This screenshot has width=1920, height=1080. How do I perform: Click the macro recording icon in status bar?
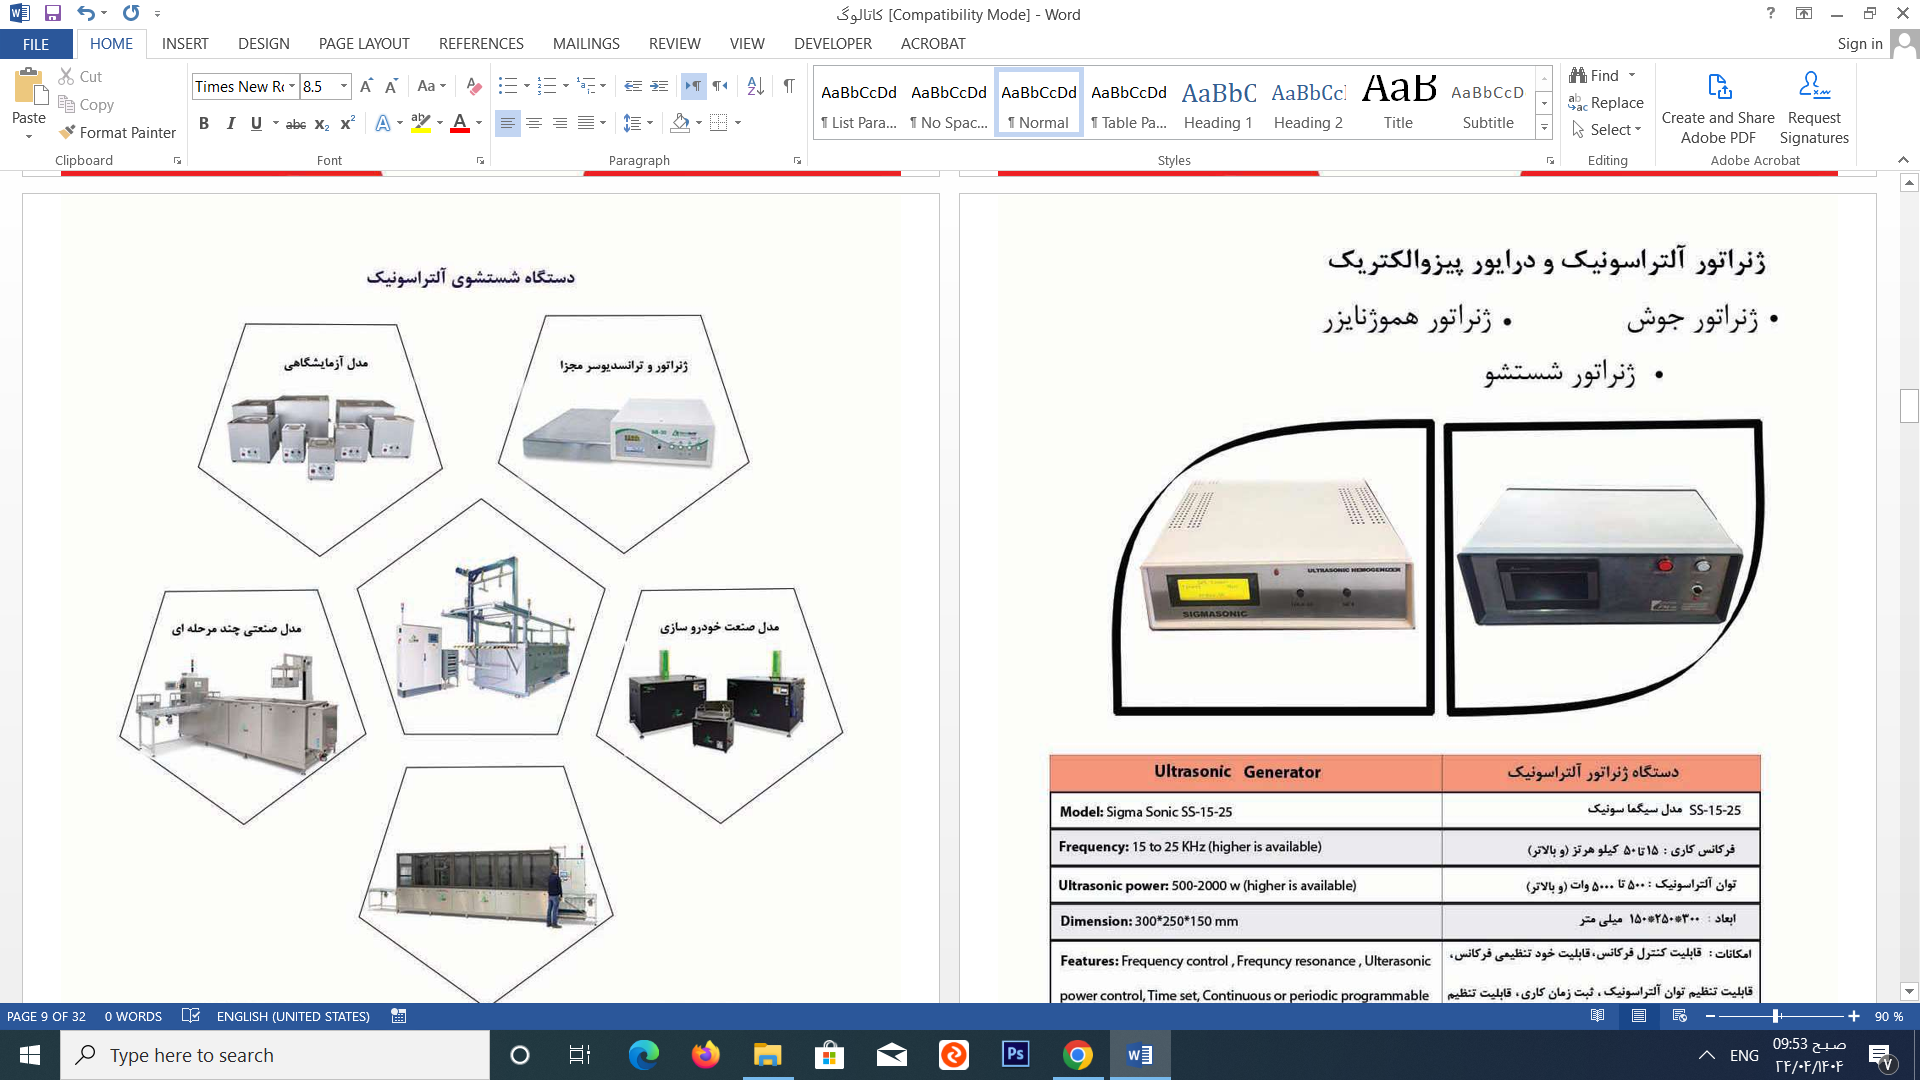398,1016
